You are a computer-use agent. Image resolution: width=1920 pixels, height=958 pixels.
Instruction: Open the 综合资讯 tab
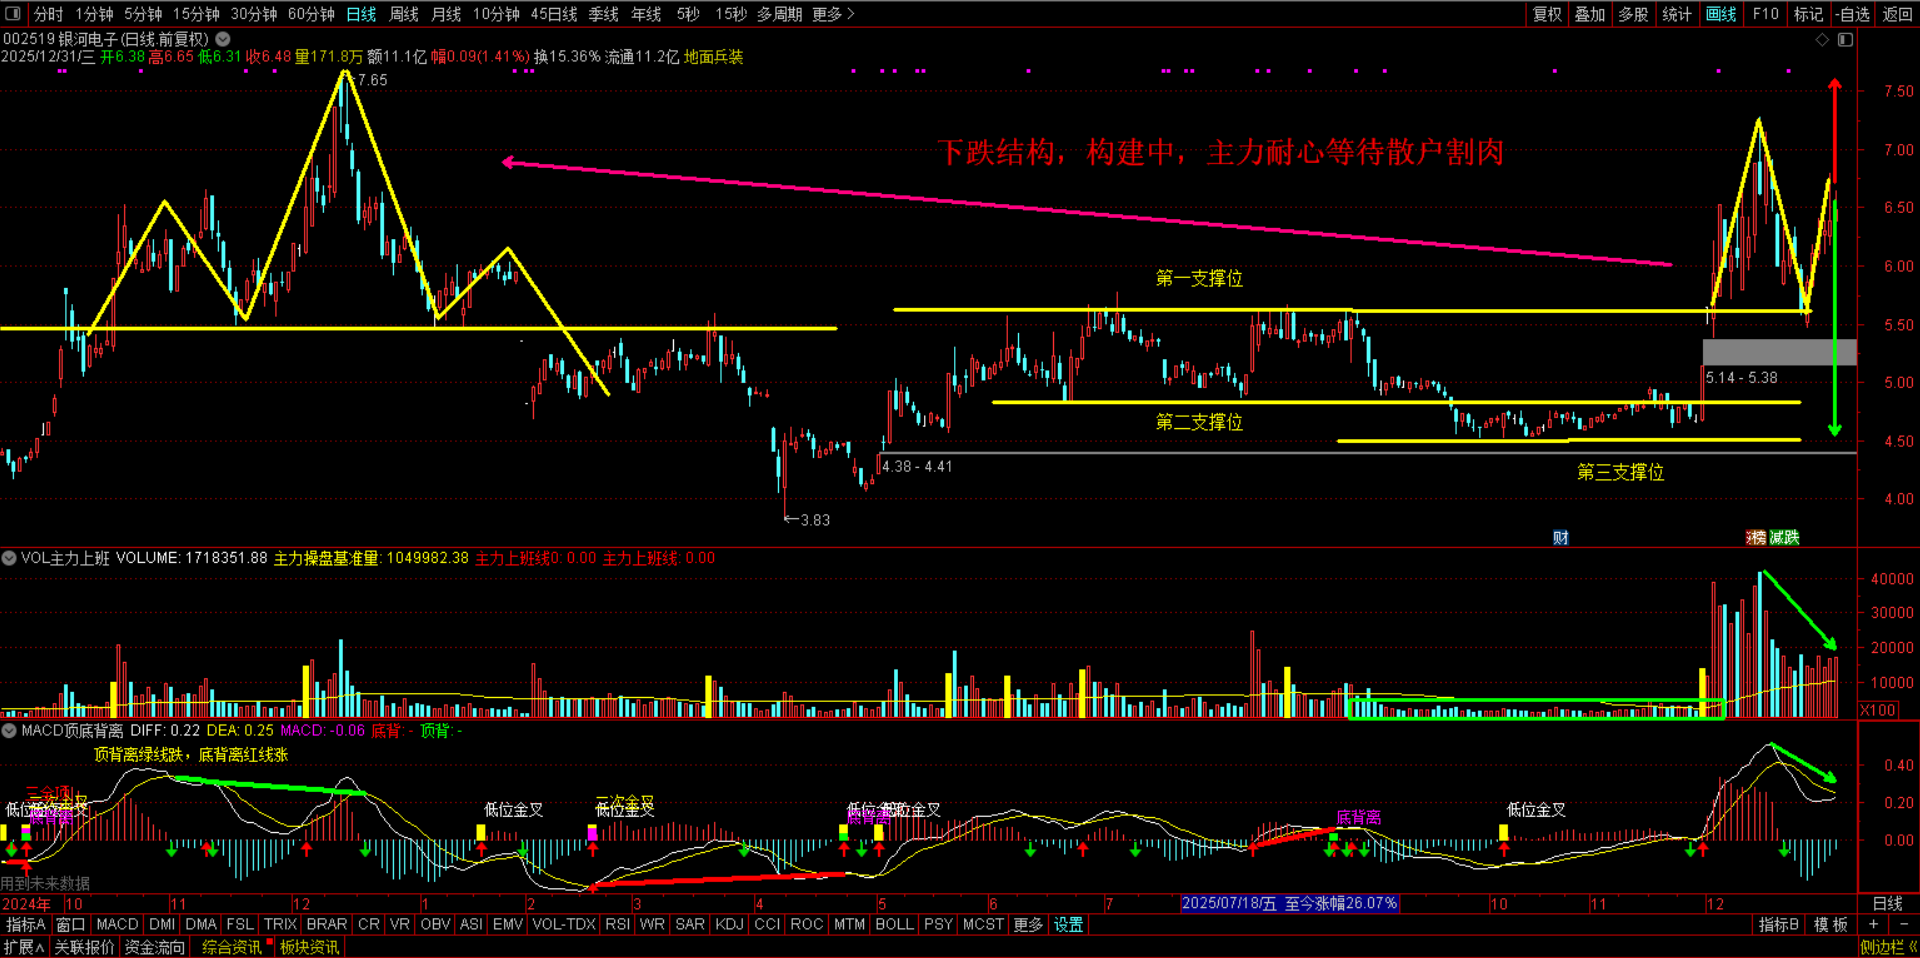point(232,946)
